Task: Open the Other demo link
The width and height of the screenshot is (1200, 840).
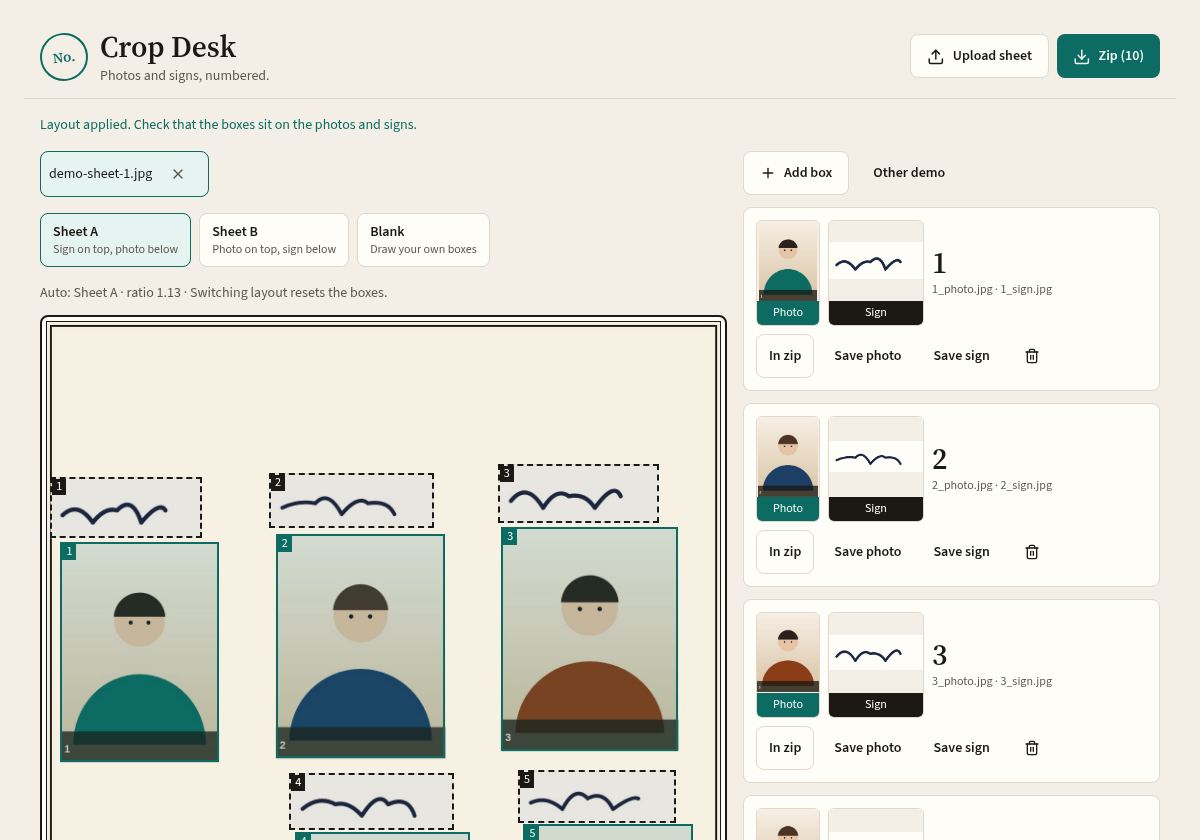Action: [909, 173]
